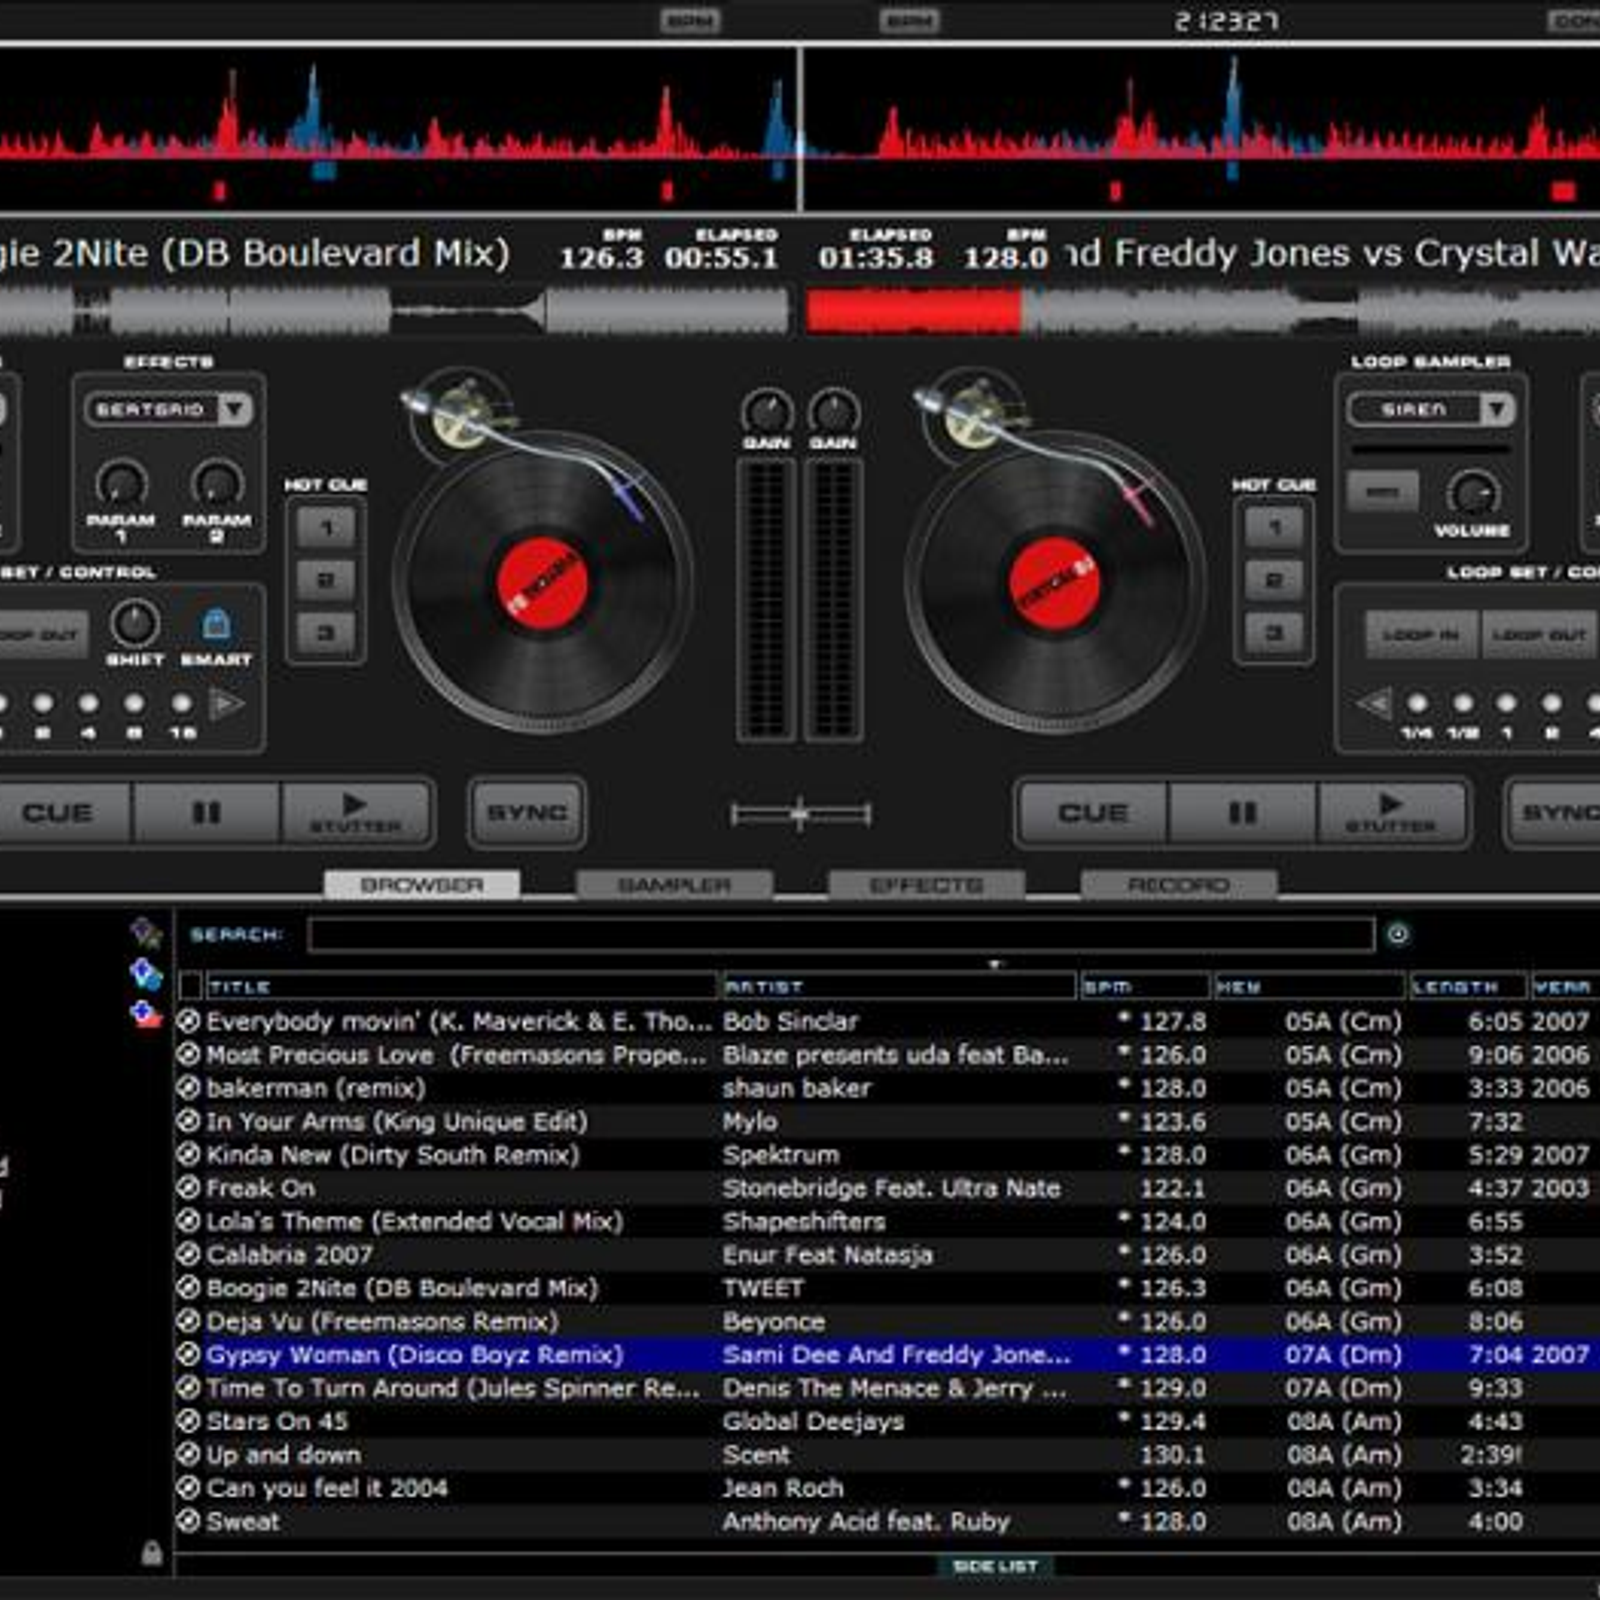
Task: Expand the Side List panel
Action: [x=995, y=1566]
